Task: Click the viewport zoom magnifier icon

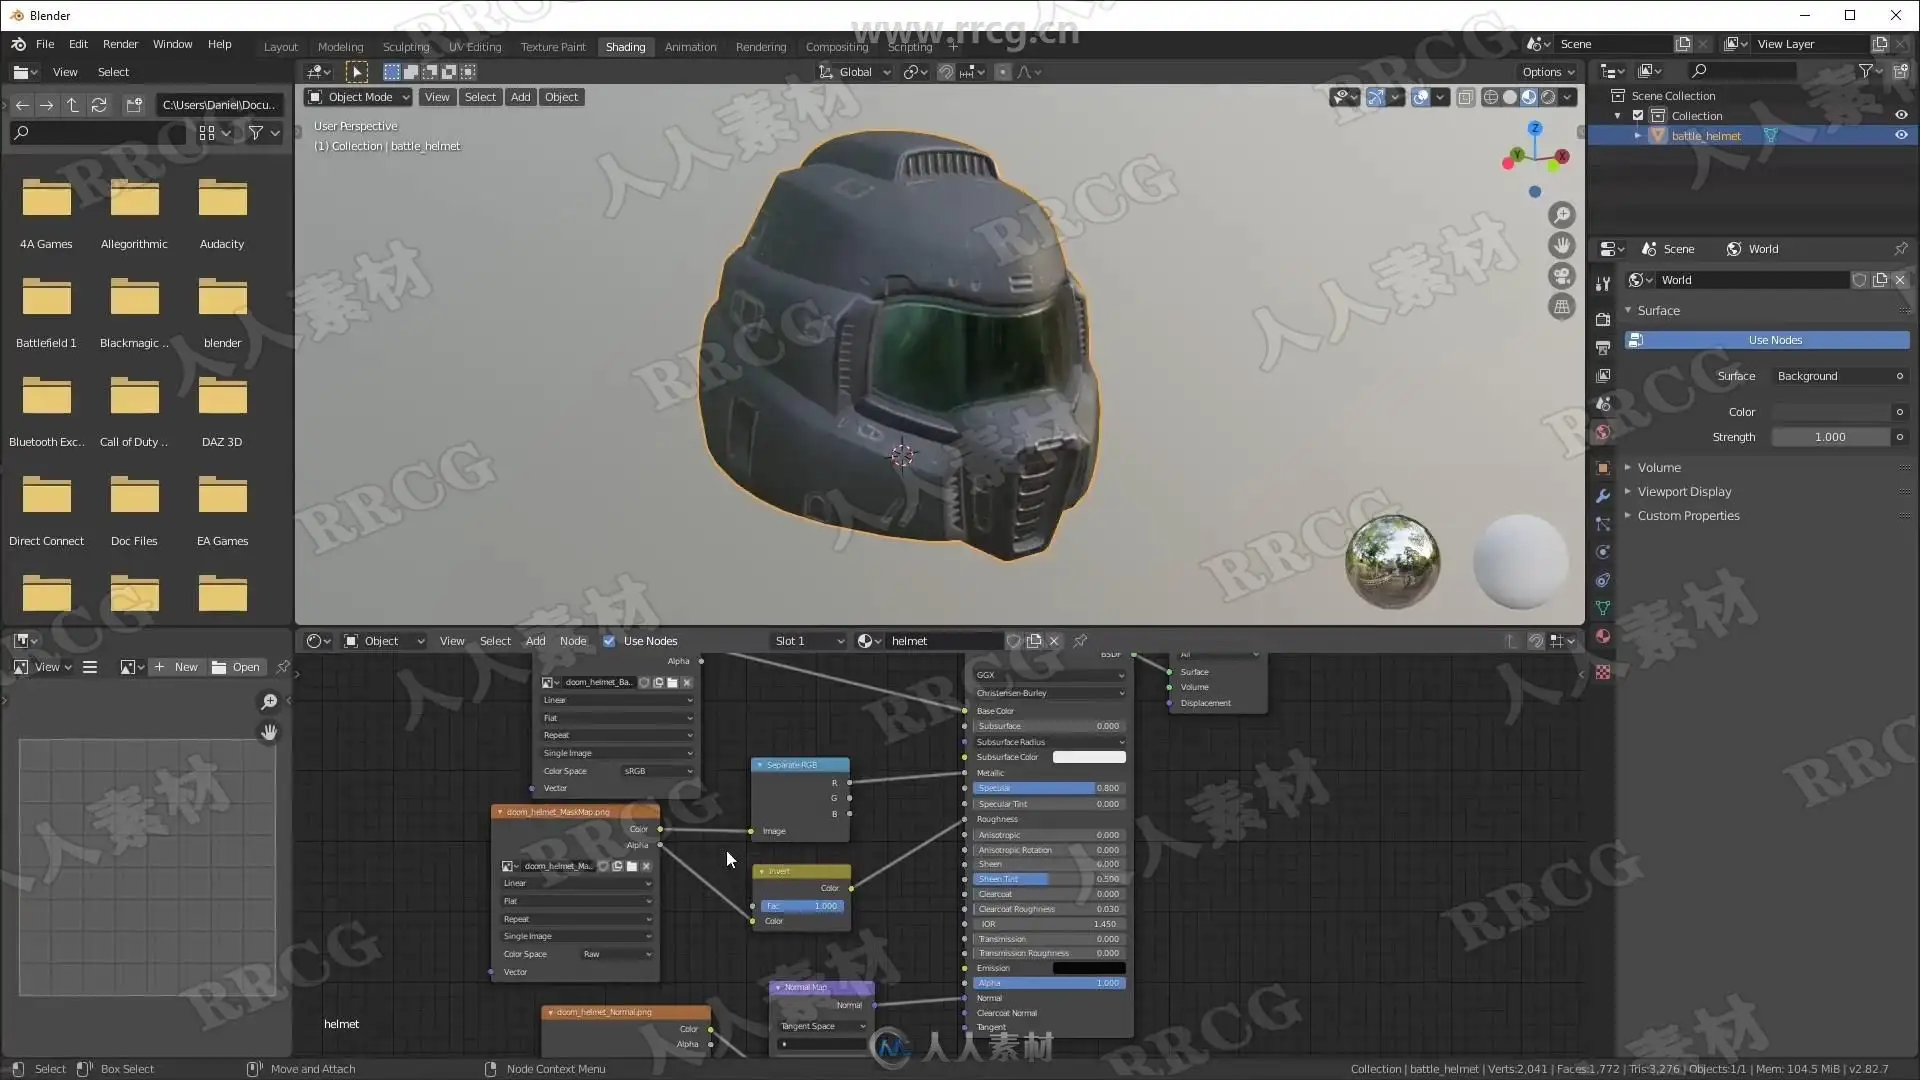Action: tap(1561, 215)
